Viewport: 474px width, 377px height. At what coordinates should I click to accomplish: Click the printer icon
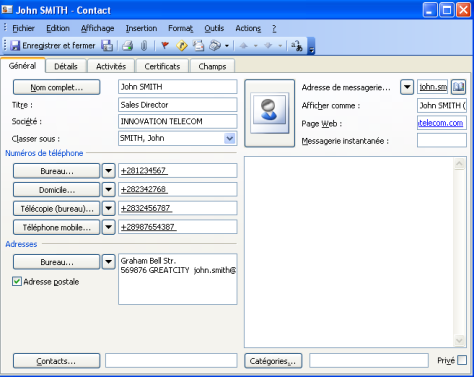tap(127, 45)
